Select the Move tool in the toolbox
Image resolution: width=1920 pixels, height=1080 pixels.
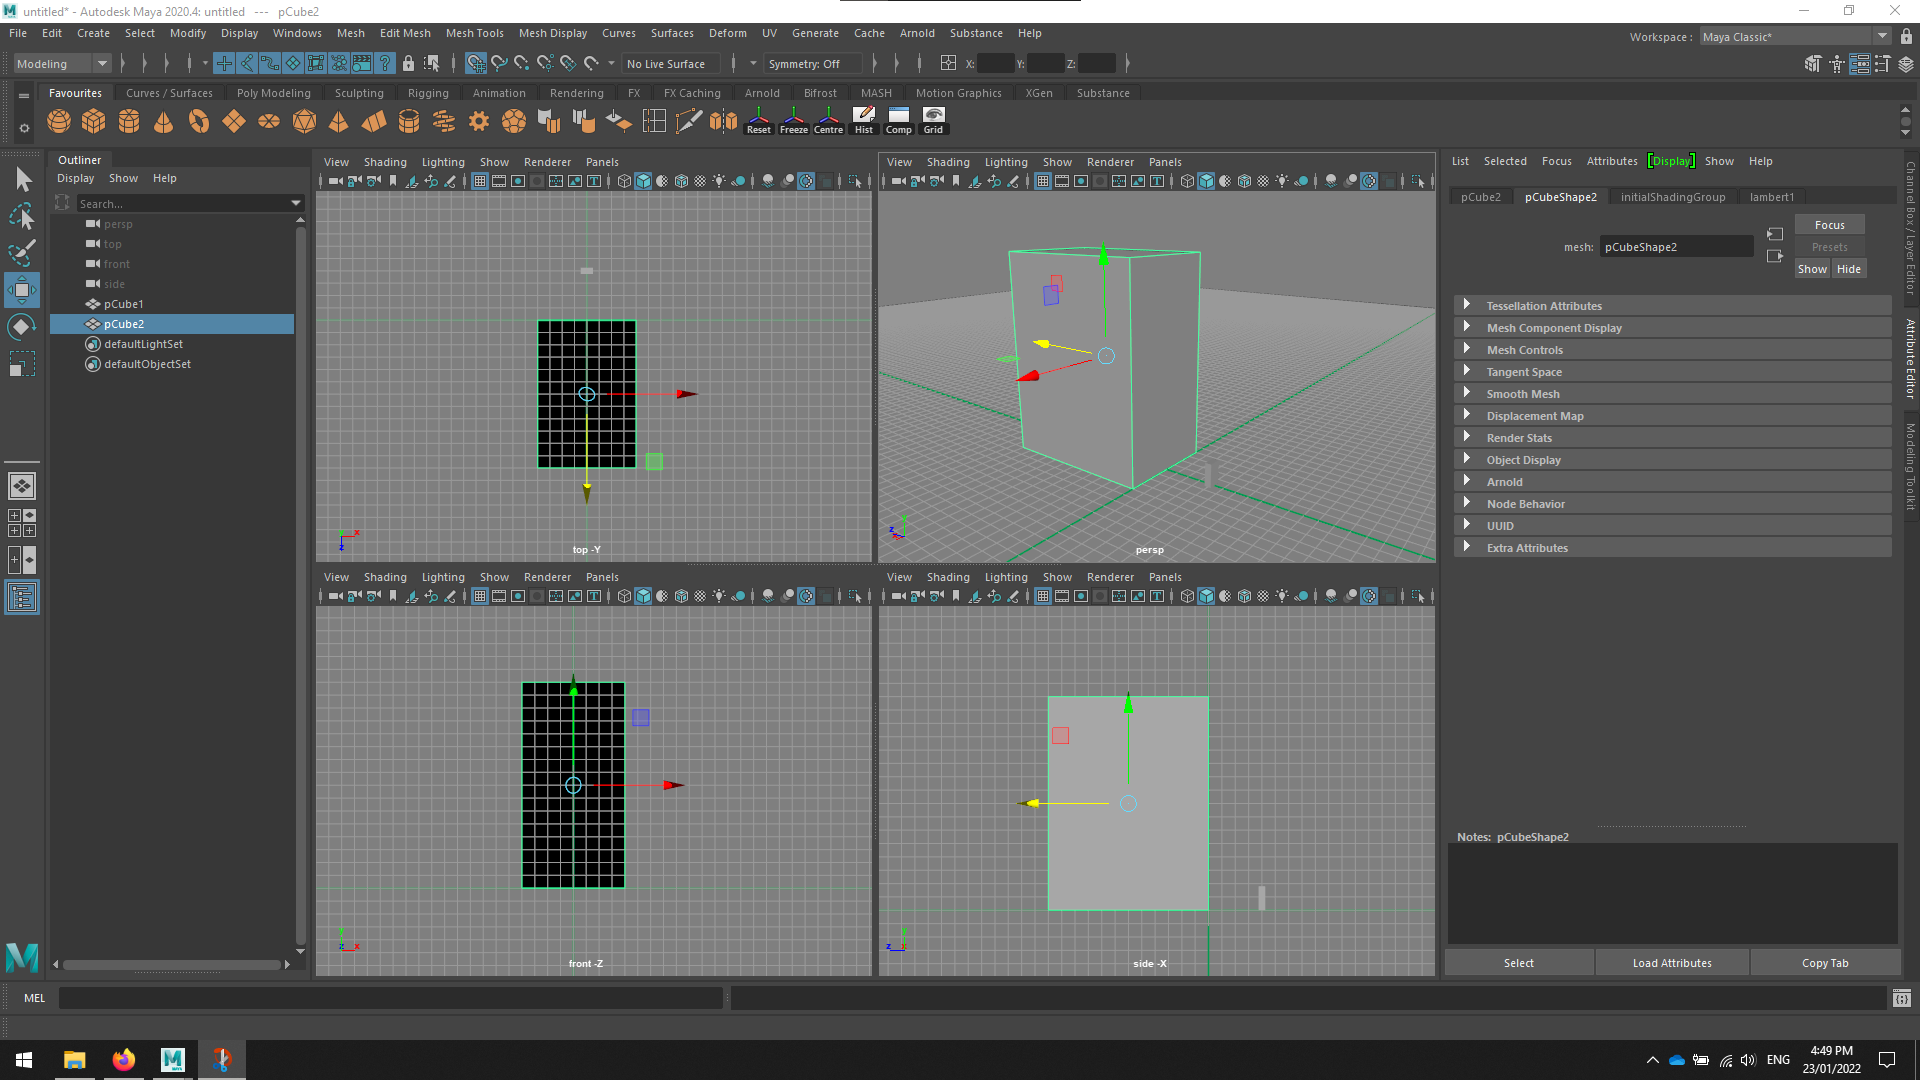coord(22,291)
